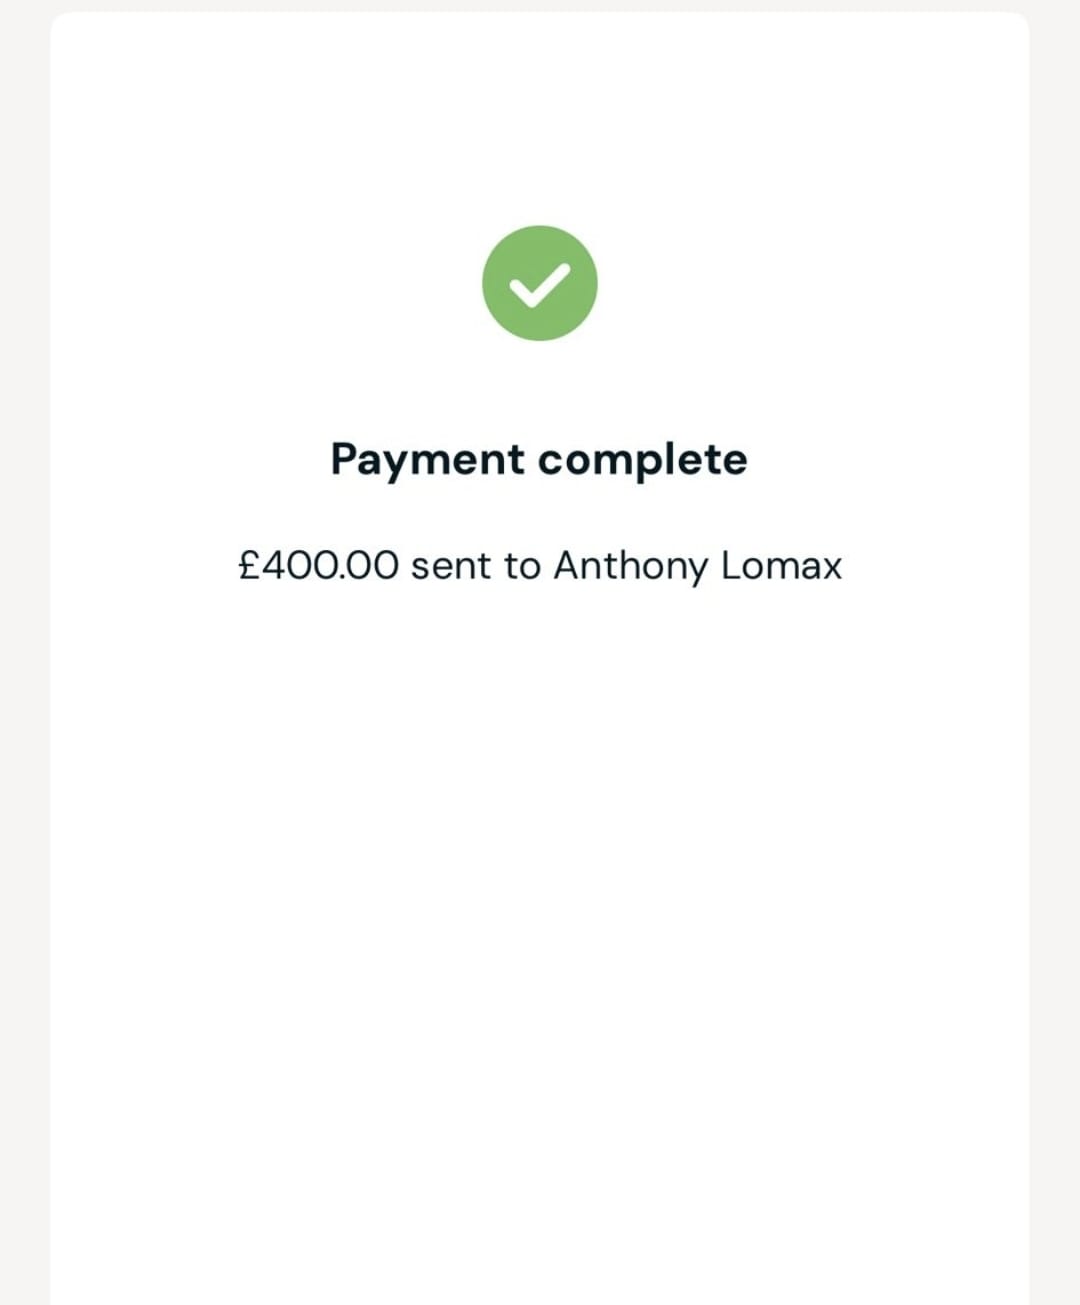Click the empty white area below the message
Screen dimensions: 1080x1305
tap(539, 900)
